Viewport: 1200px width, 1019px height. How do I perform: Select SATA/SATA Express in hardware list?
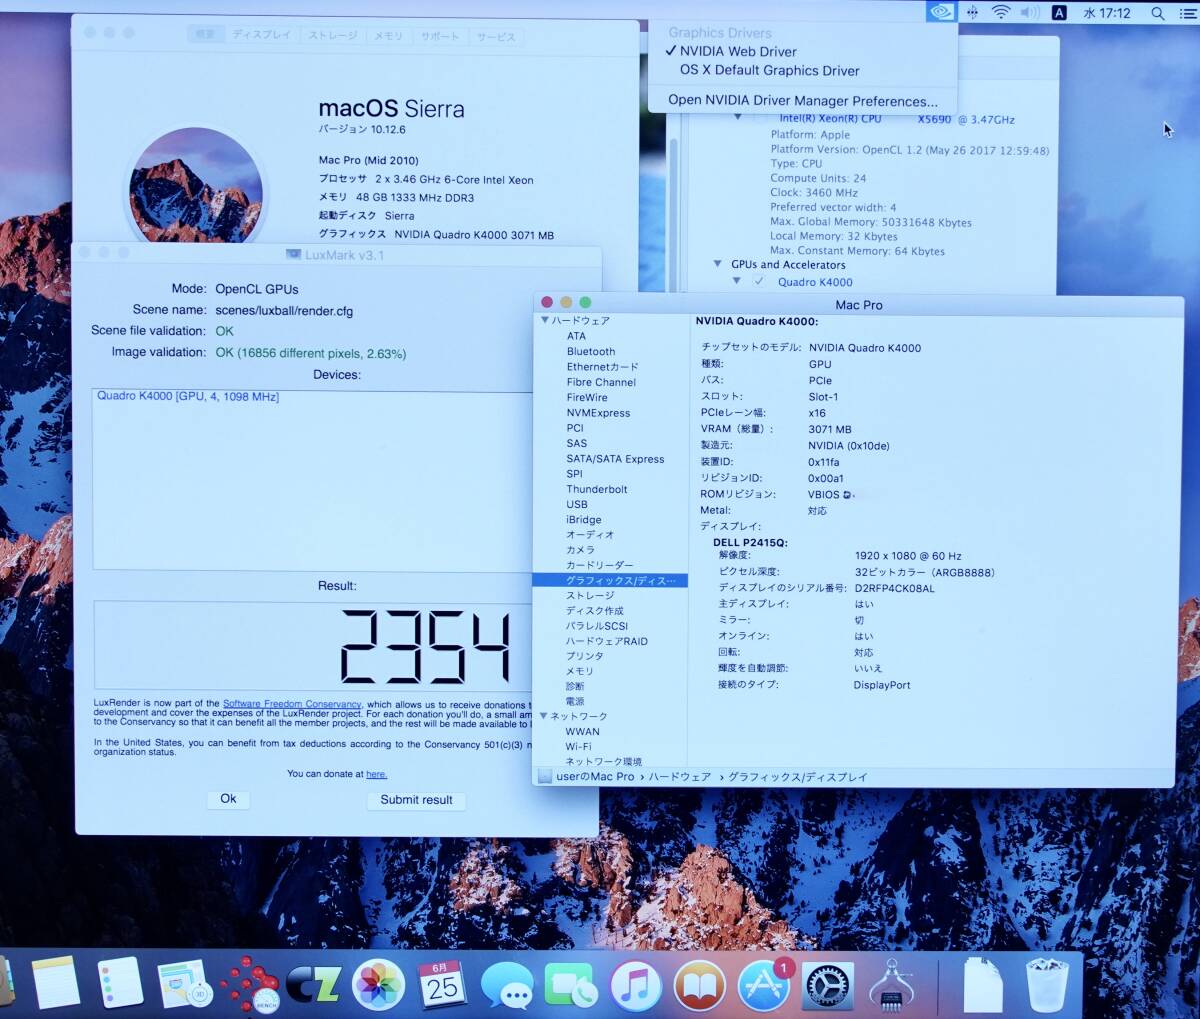tap(615, 459)
